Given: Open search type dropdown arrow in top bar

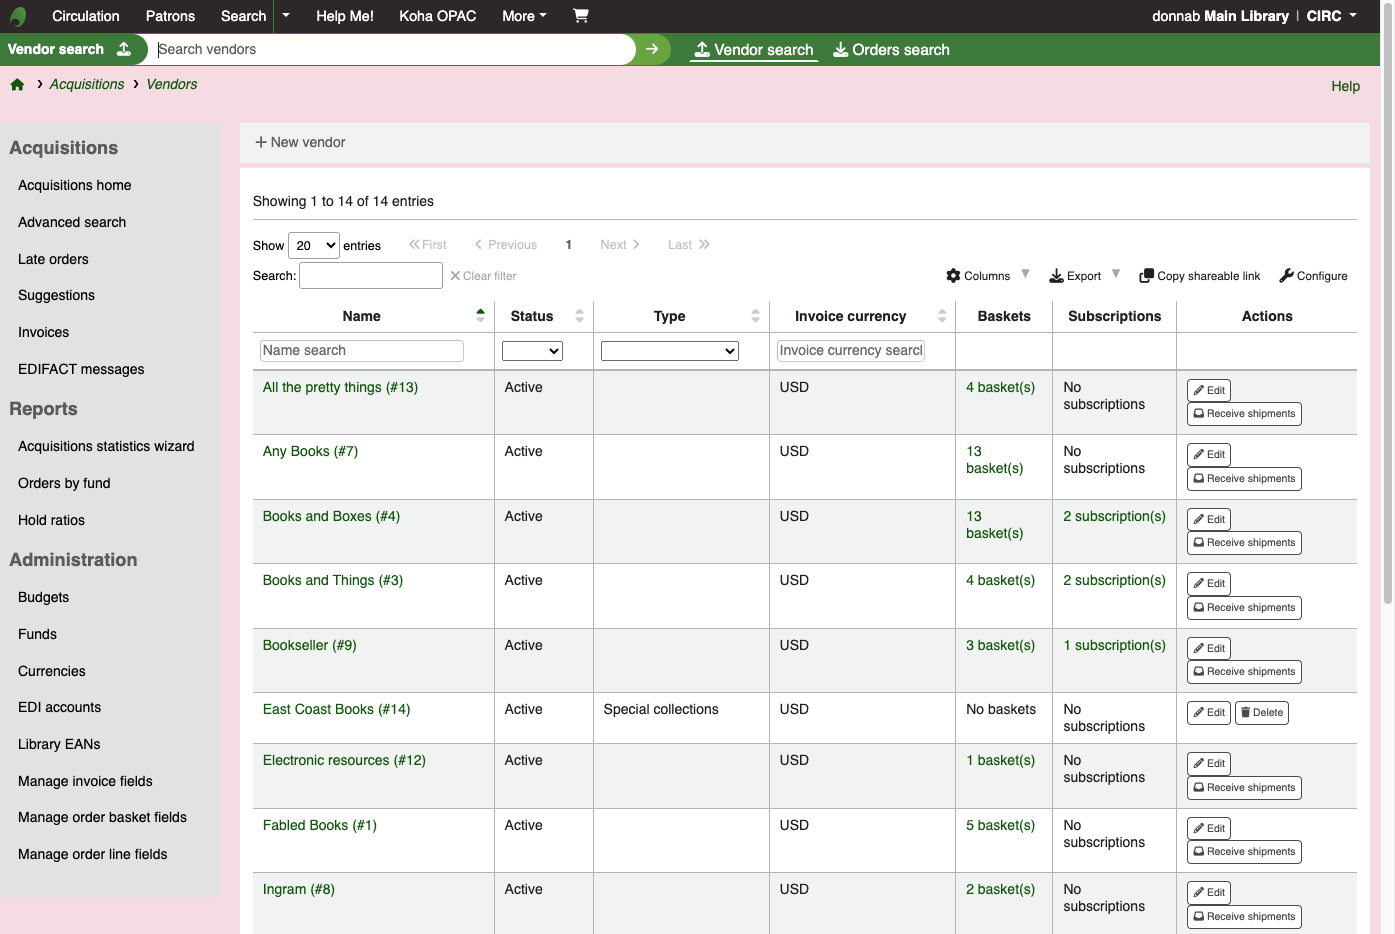Looking at the screenshot, I should point(286,16).
